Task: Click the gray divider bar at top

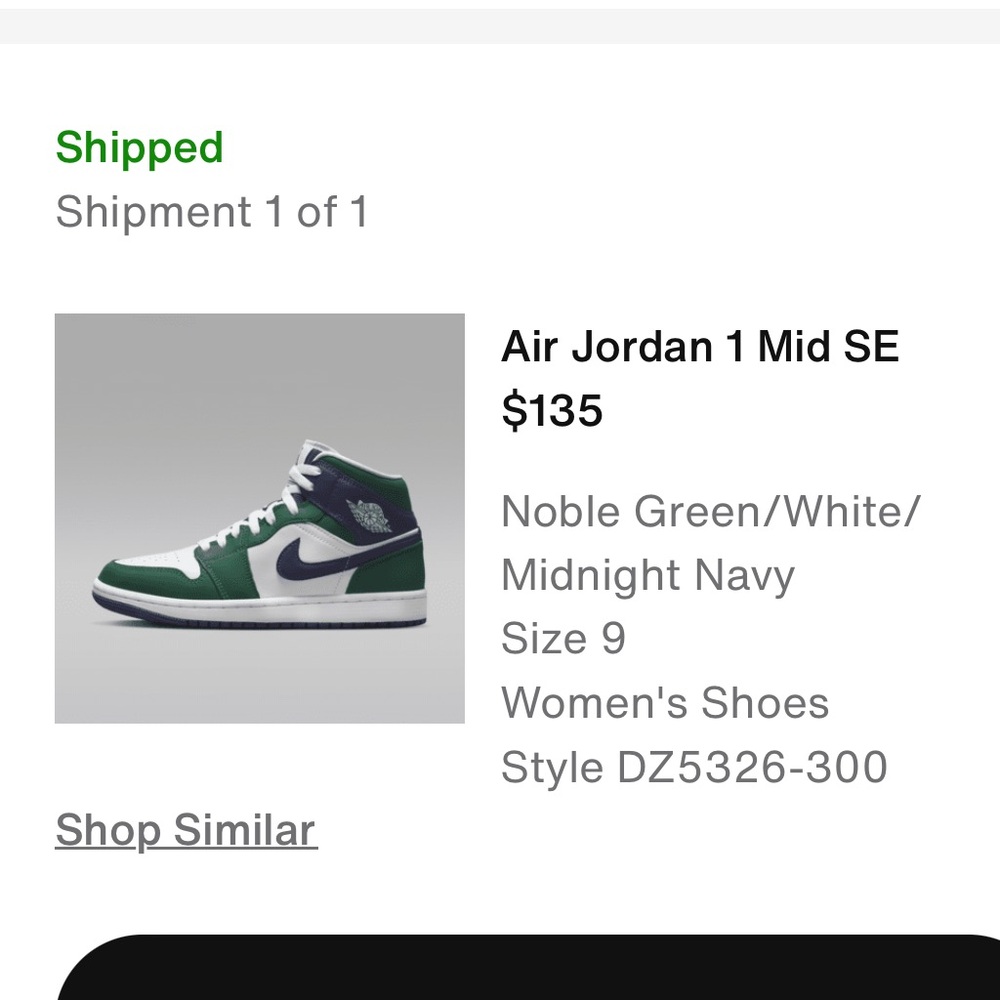Action: 500,26
